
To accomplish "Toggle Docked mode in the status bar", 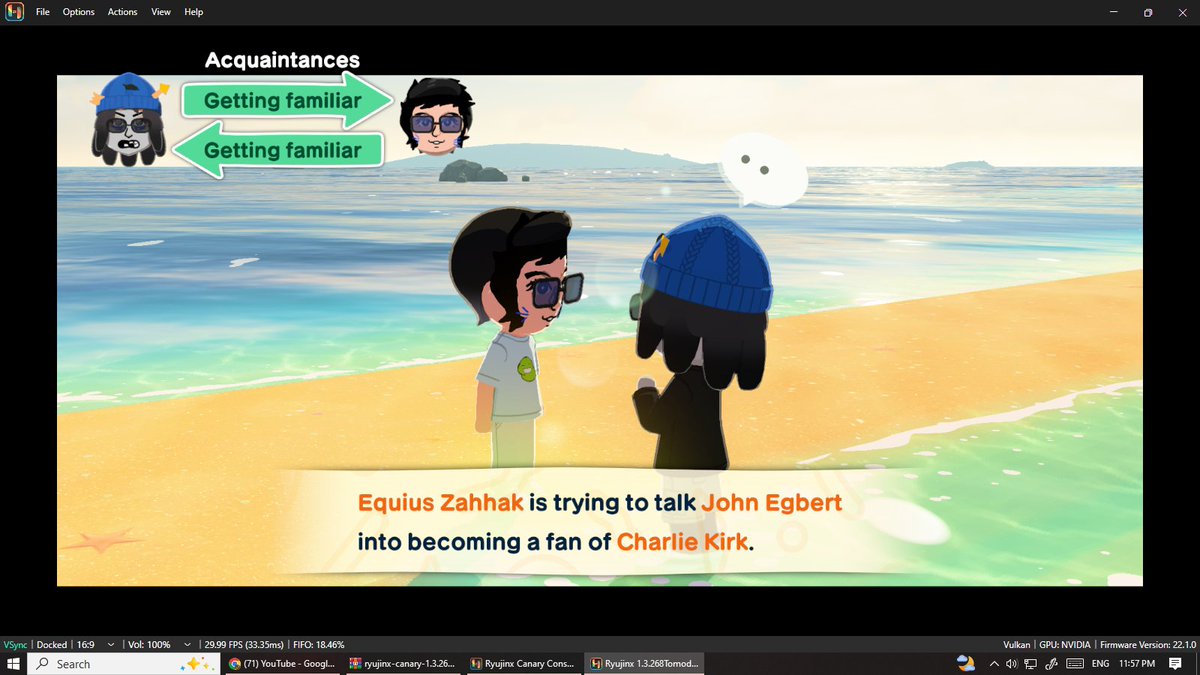I will [52, 645].
